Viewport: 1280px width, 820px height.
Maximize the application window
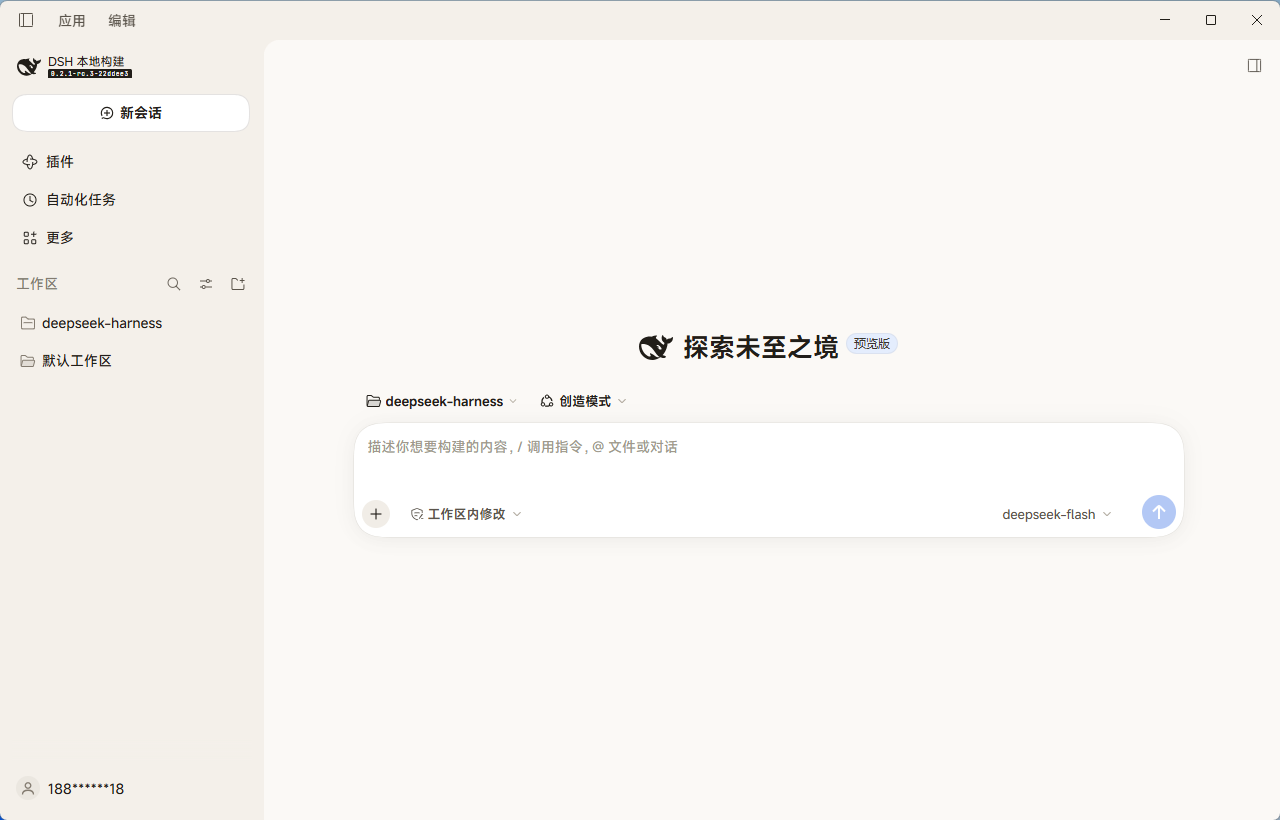1211,20
